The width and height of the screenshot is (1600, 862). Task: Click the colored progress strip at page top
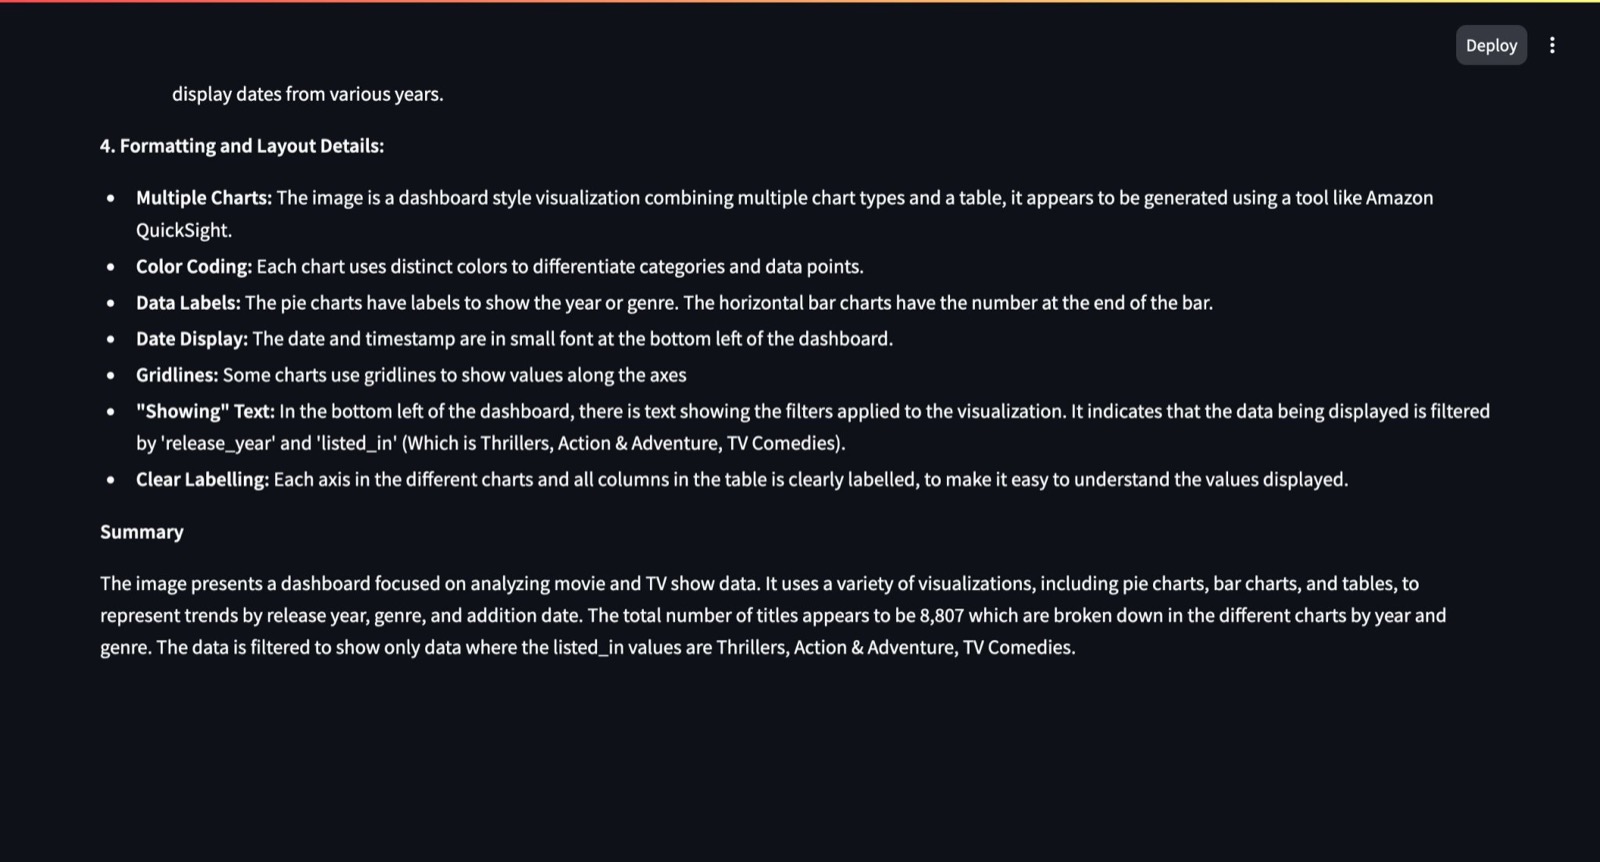800,1
